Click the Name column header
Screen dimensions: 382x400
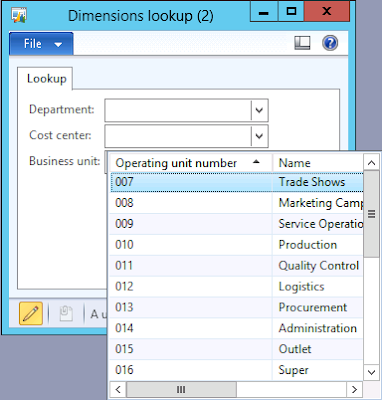pos(317,163)
